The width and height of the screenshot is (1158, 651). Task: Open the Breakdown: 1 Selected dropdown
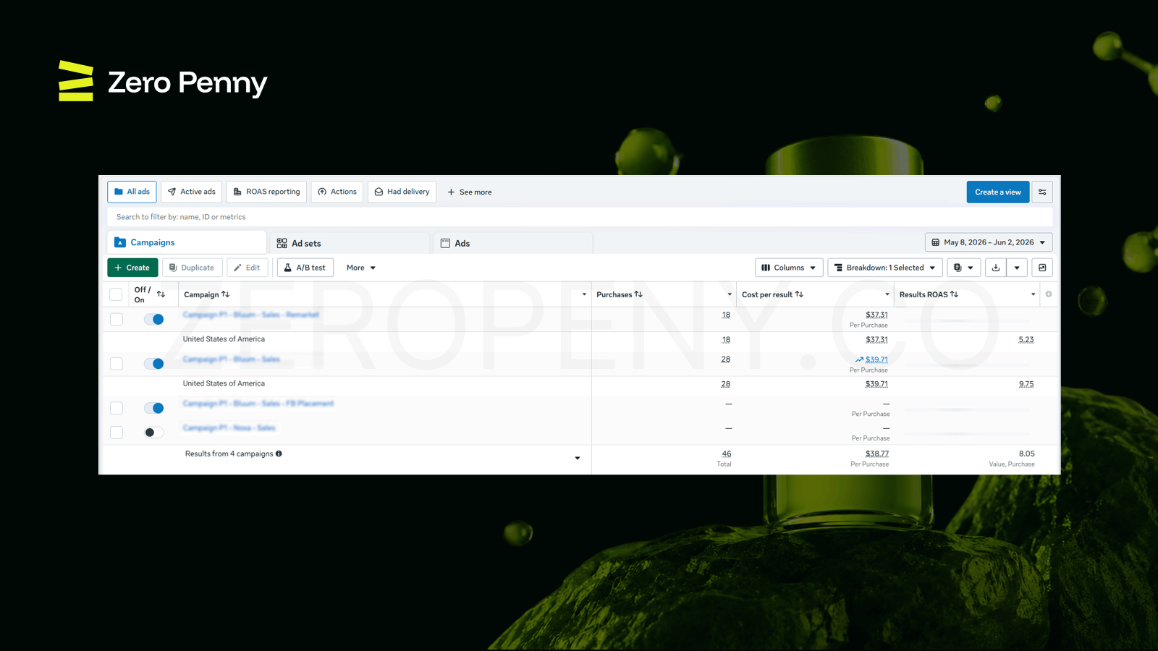[x=885, y=267]
